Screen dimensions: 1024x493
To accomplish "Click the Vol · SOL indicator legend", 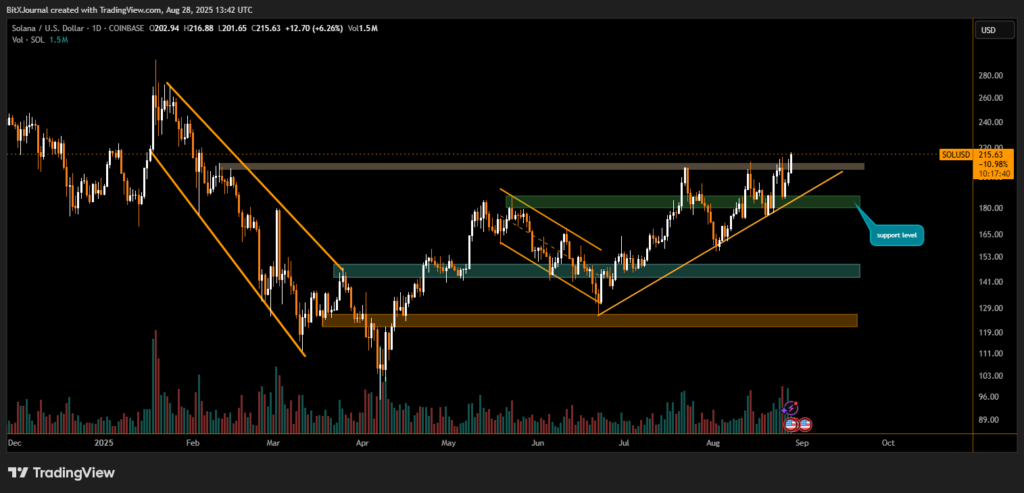I will (32, 43).
